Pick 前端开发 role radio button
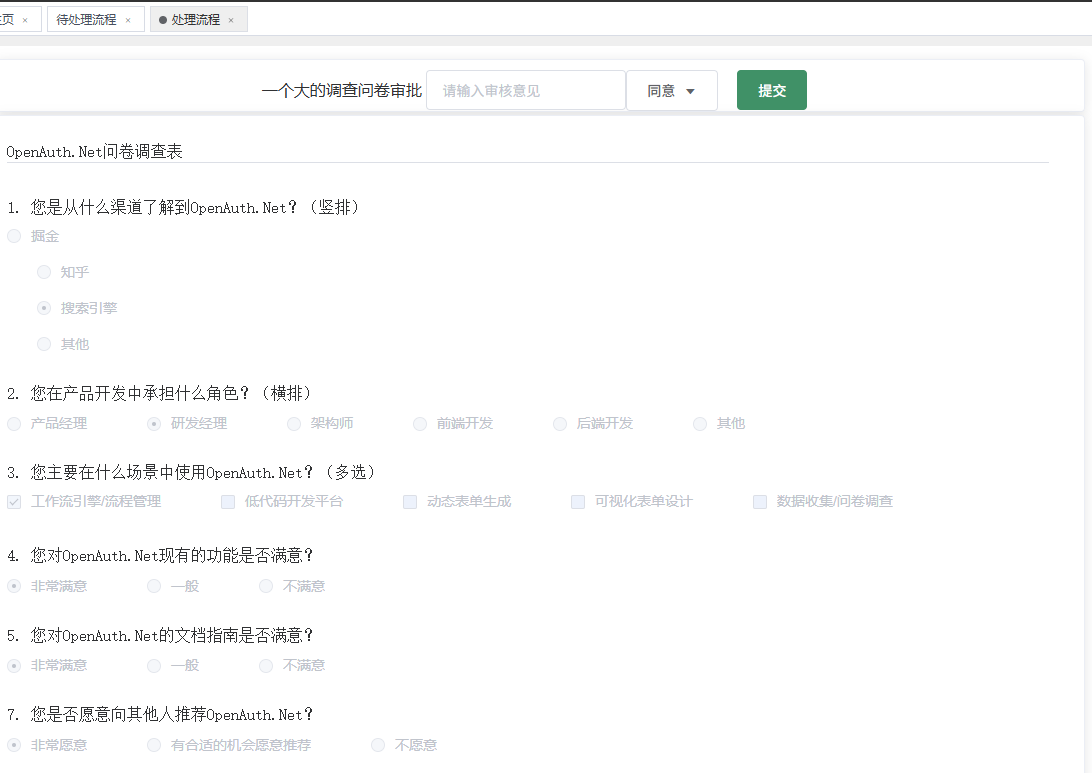Screen dimensions: 1092x773 tap(420, 423)
